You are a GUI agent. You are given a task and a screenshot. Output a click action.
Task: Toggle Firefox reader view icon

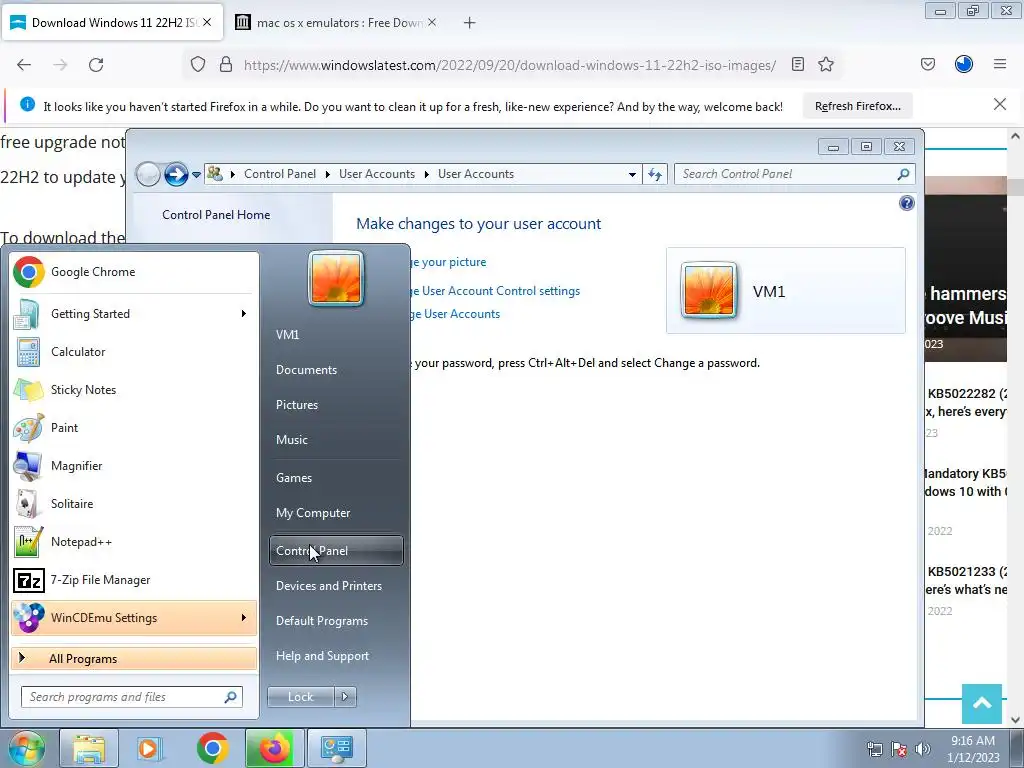click(797, 65)
